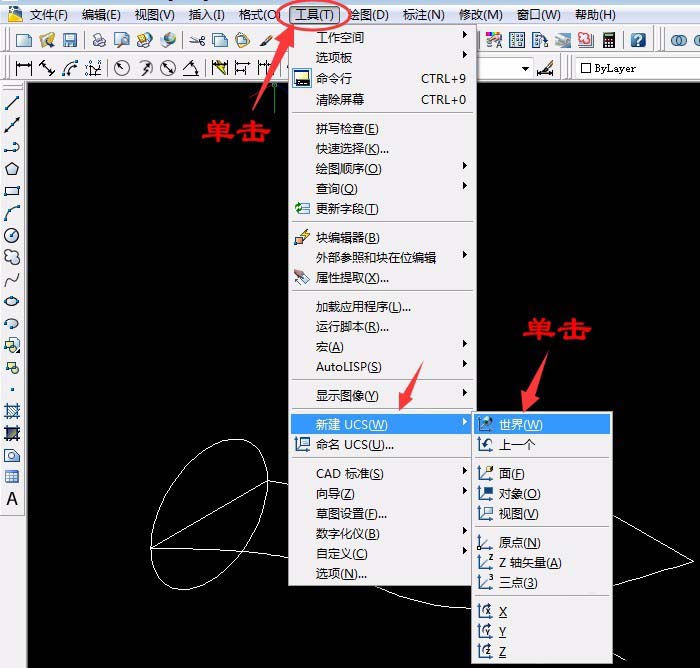Open the 插入(I) menu
Viewport: 700px width, 668px height.
point(206,15)
